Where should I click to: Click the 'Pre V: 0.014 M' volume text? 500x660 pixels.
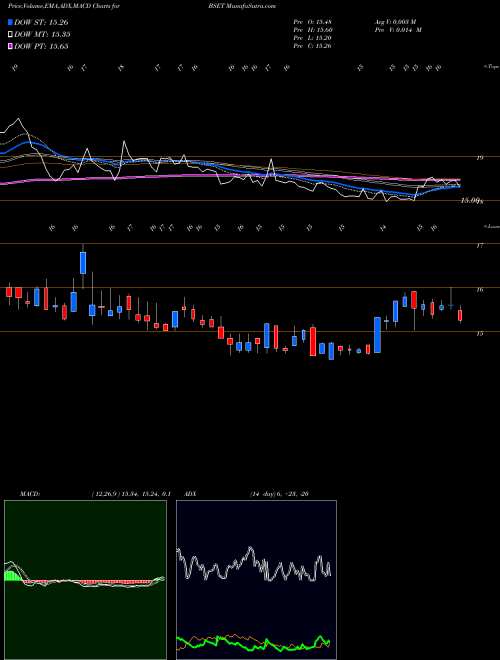click(397, 30)
